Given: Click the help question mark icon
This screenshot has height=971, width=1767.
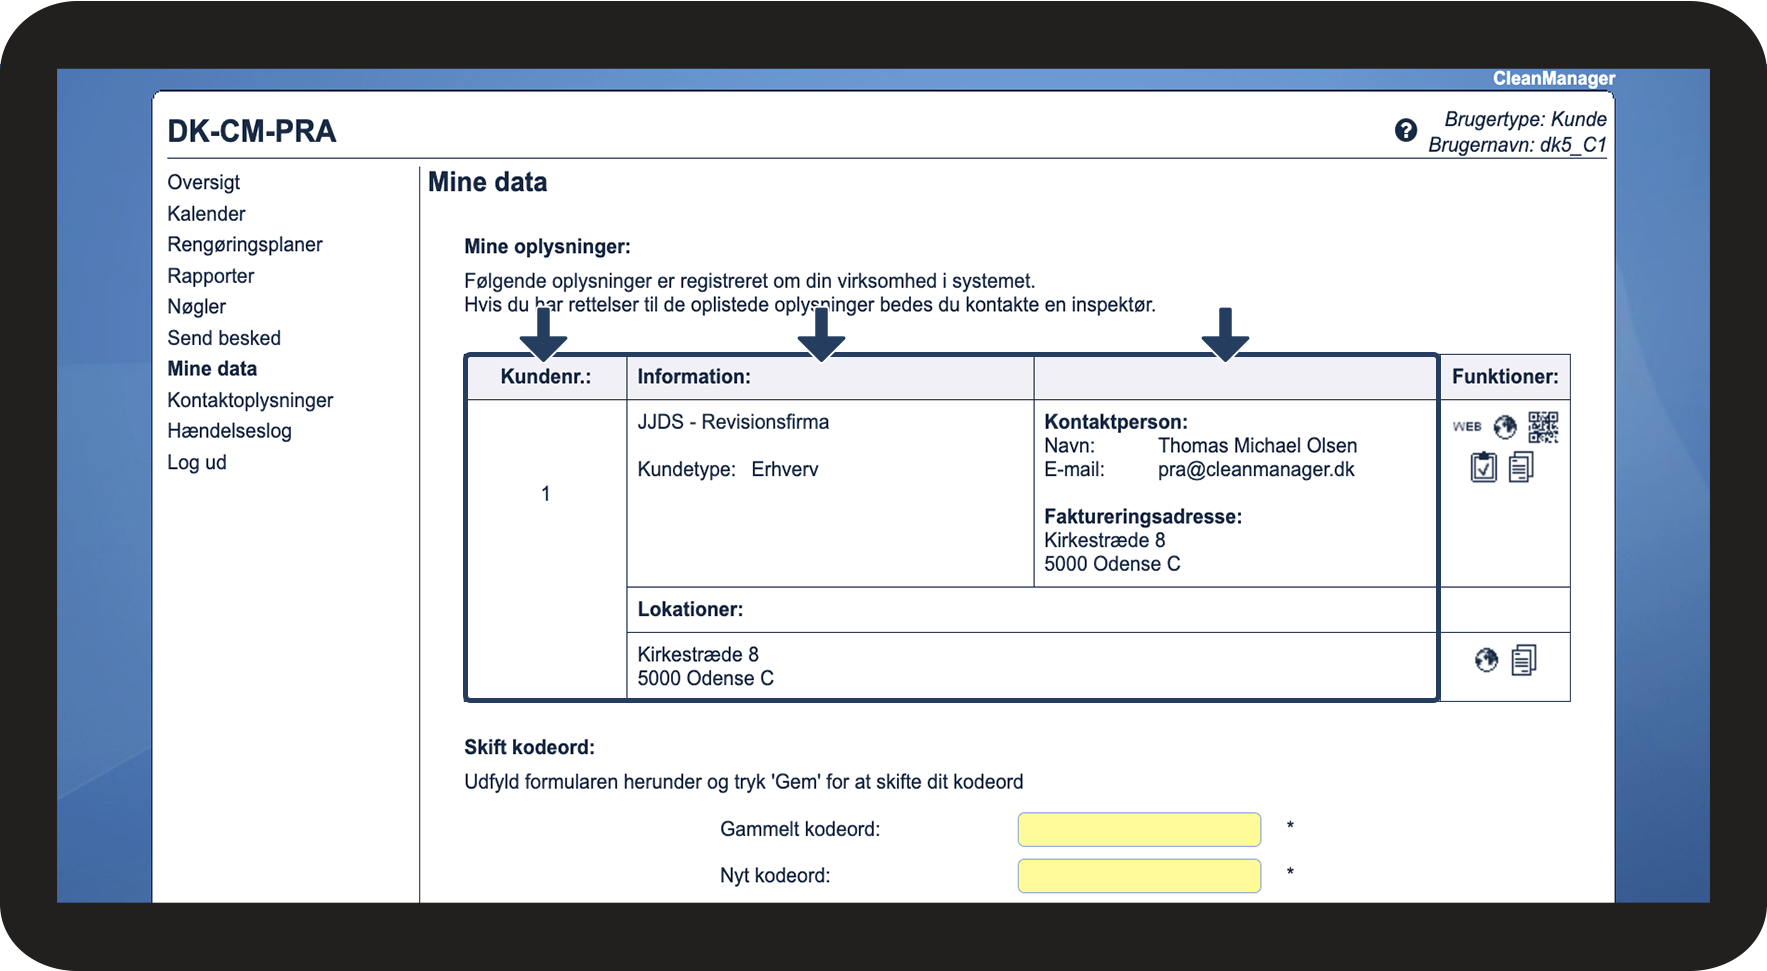Looking at the screenshot, I should click(x=1405, y=130).
